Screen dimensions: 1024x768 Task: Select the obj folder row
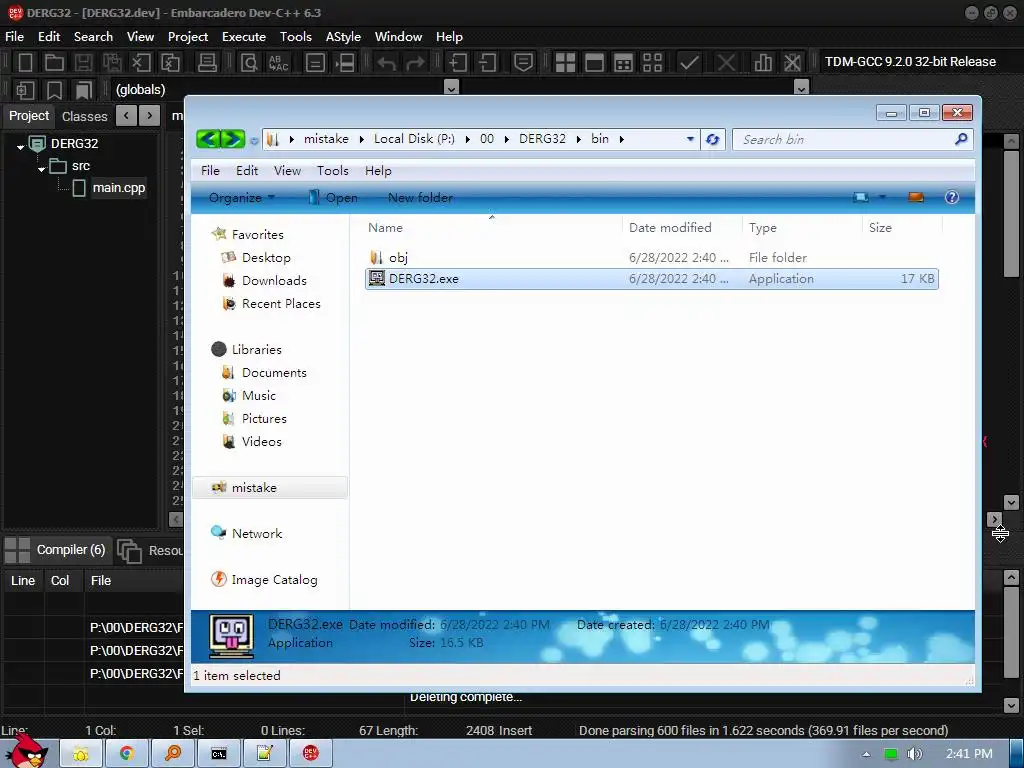[x=652, y=257]
